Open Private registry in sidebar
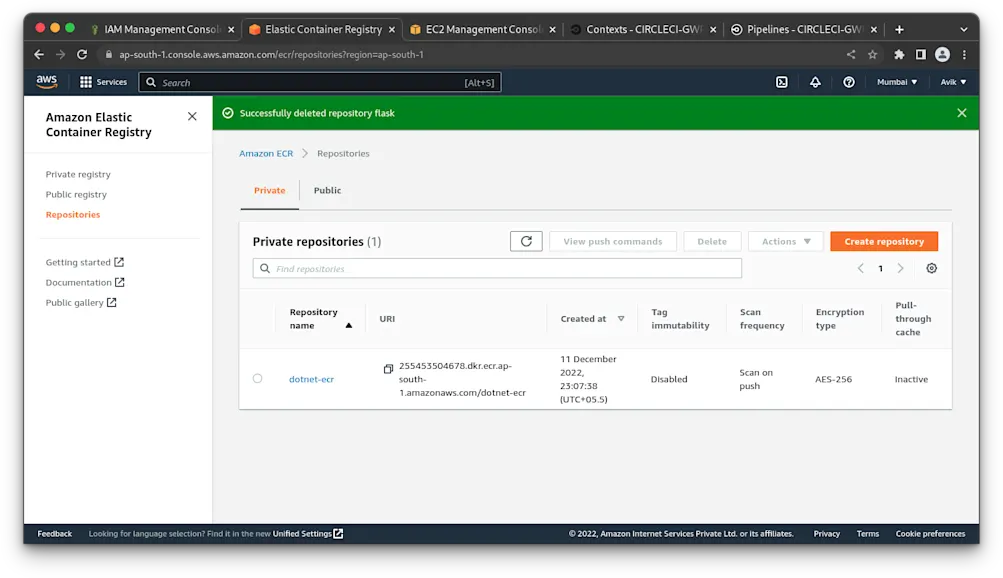Viewport: 1003px width, 578px height. (78, 174)
